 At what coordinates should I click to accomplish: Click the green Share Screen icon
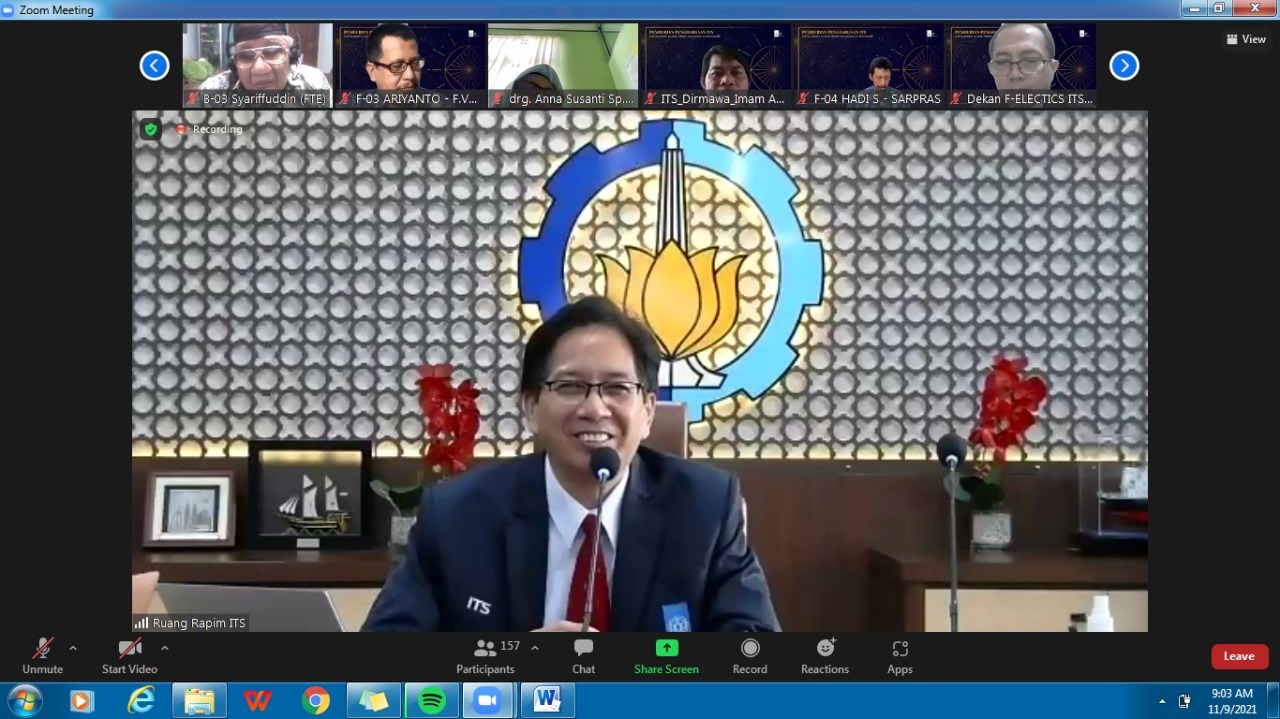666,649
